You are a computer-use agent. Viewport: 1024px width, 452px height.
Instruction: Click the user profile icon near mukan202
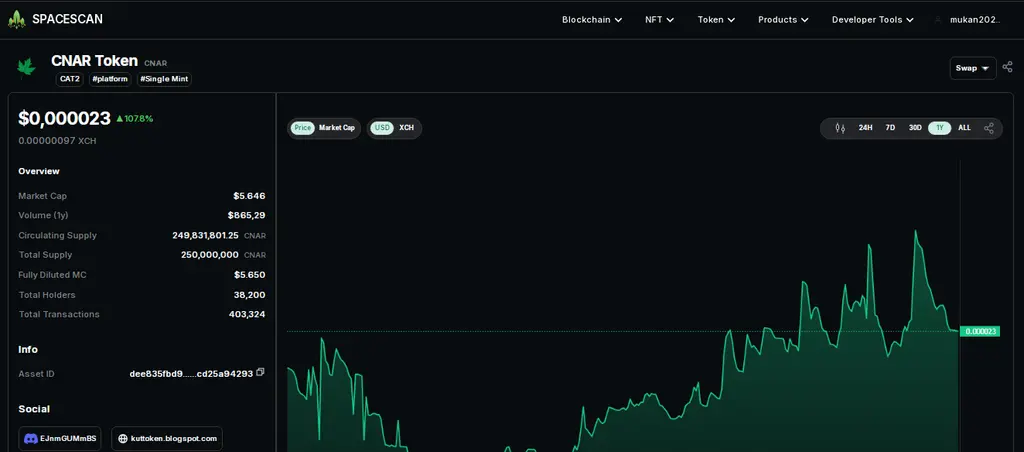(x=938, y=20)
